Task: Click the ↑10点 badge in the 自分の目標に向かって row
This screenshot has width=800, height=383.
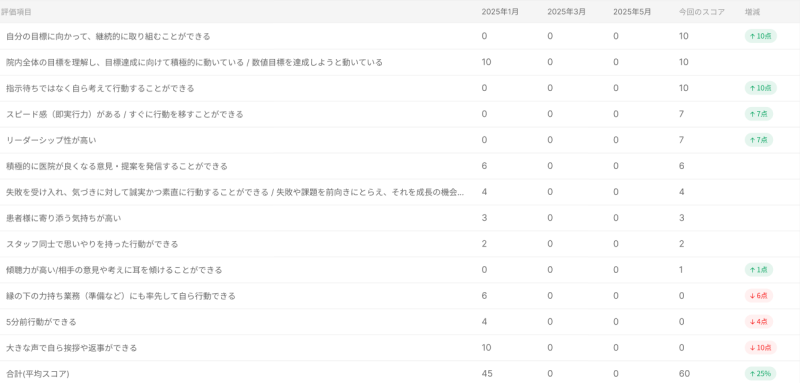Action: tap(760, 36)
